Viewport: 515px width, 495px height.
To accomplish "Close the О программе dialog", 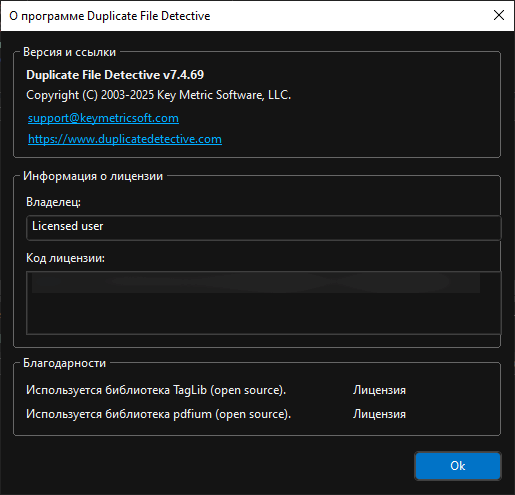I will click(499, 15).
